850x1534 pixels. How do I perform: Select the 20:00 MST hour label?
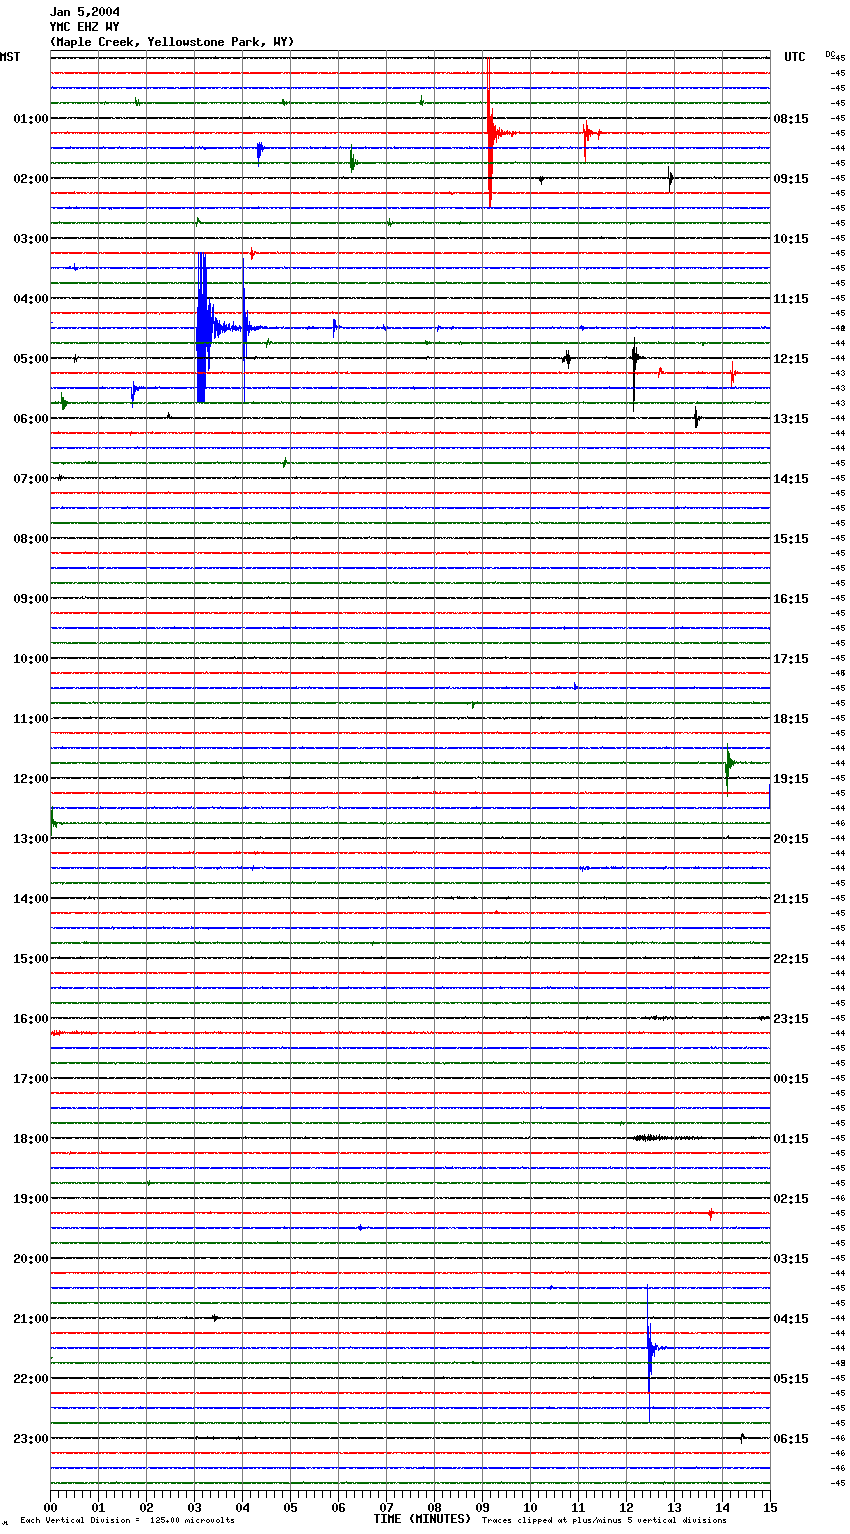pyautogui.click(x=31, y=1259)
